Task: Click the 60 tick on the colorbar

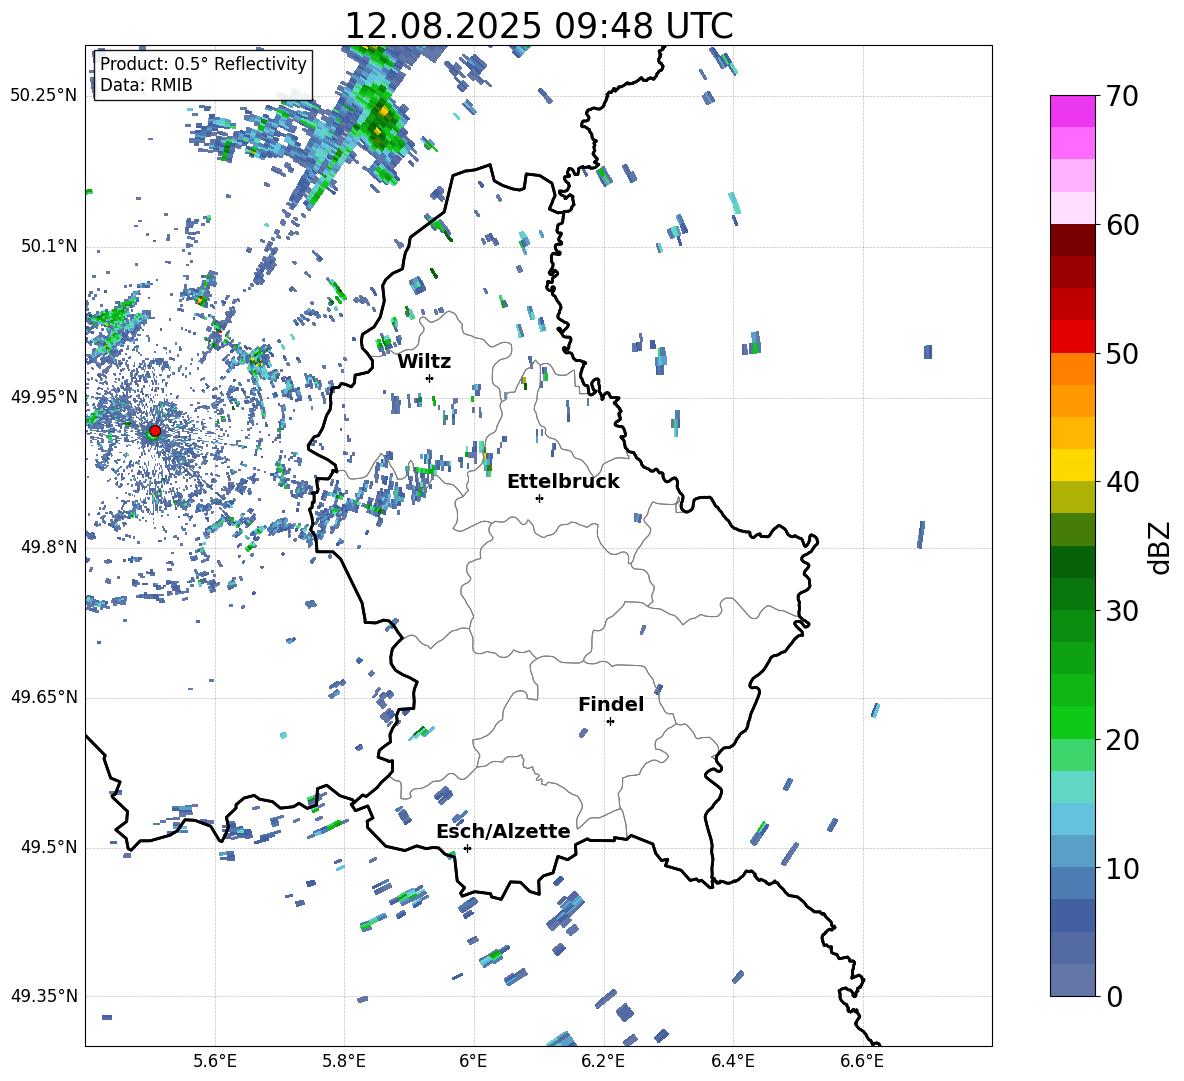Action: click(1122, 225)
